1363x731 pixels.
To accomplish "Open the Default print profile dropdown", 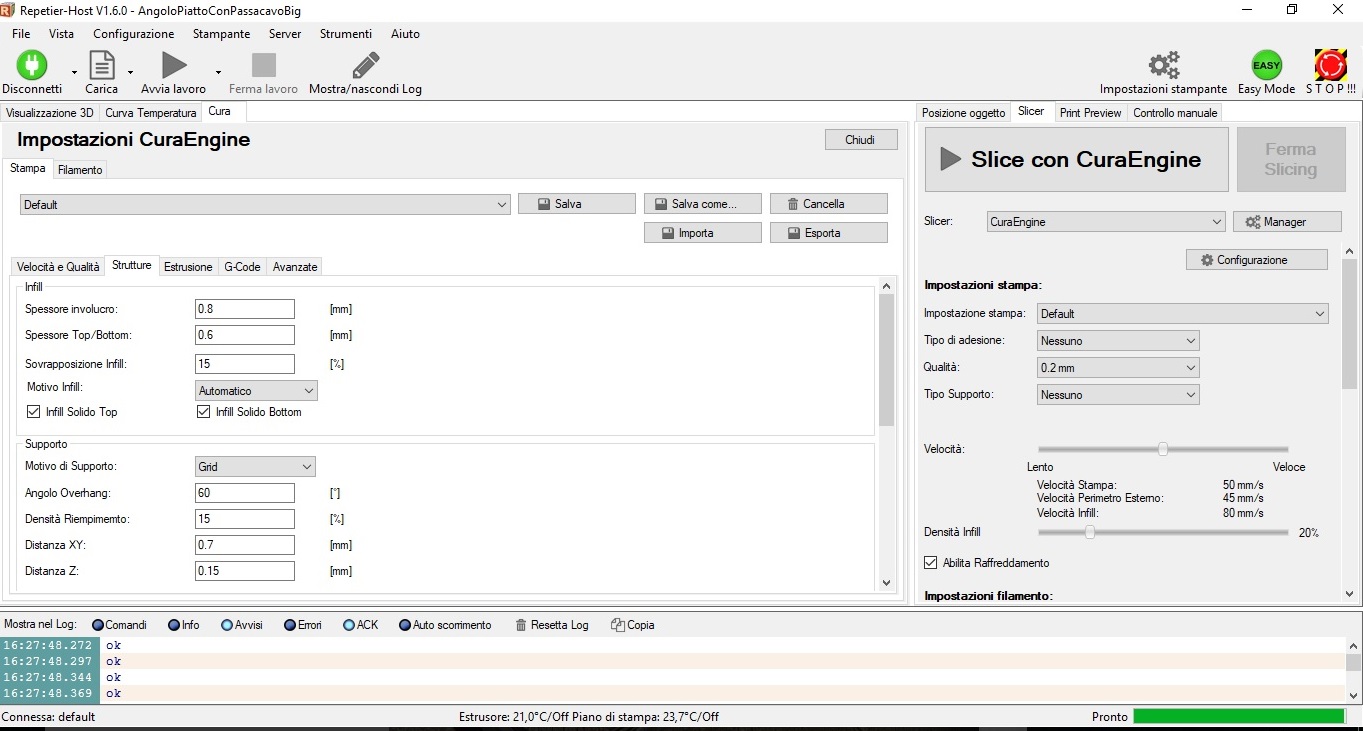I will pyautogui.click(x=266, y=204).
